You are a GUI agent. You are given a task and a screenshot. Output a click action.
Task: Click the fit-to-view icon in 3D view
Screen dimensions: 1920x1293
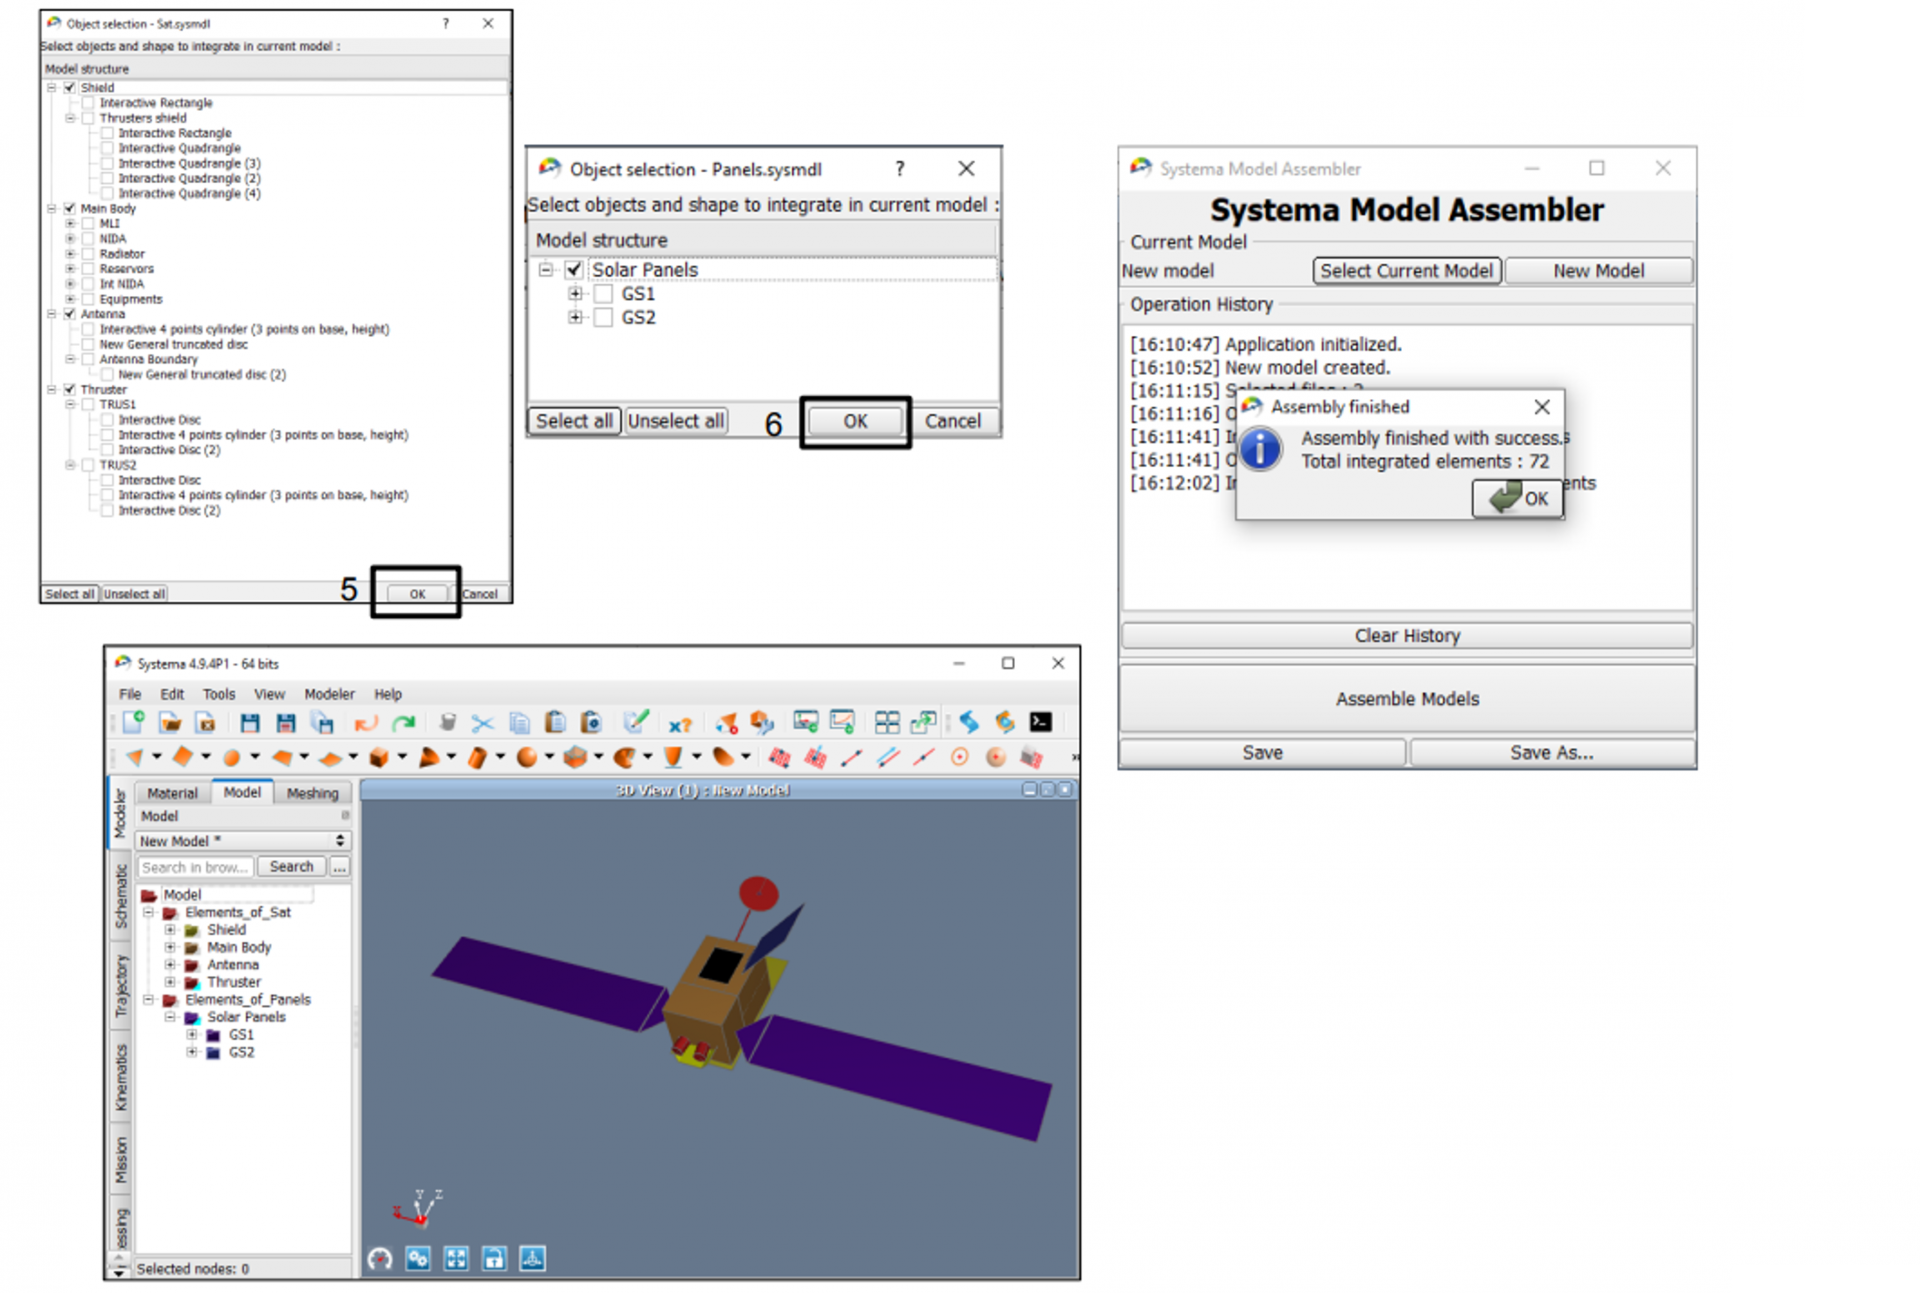tap(456, 1259)
